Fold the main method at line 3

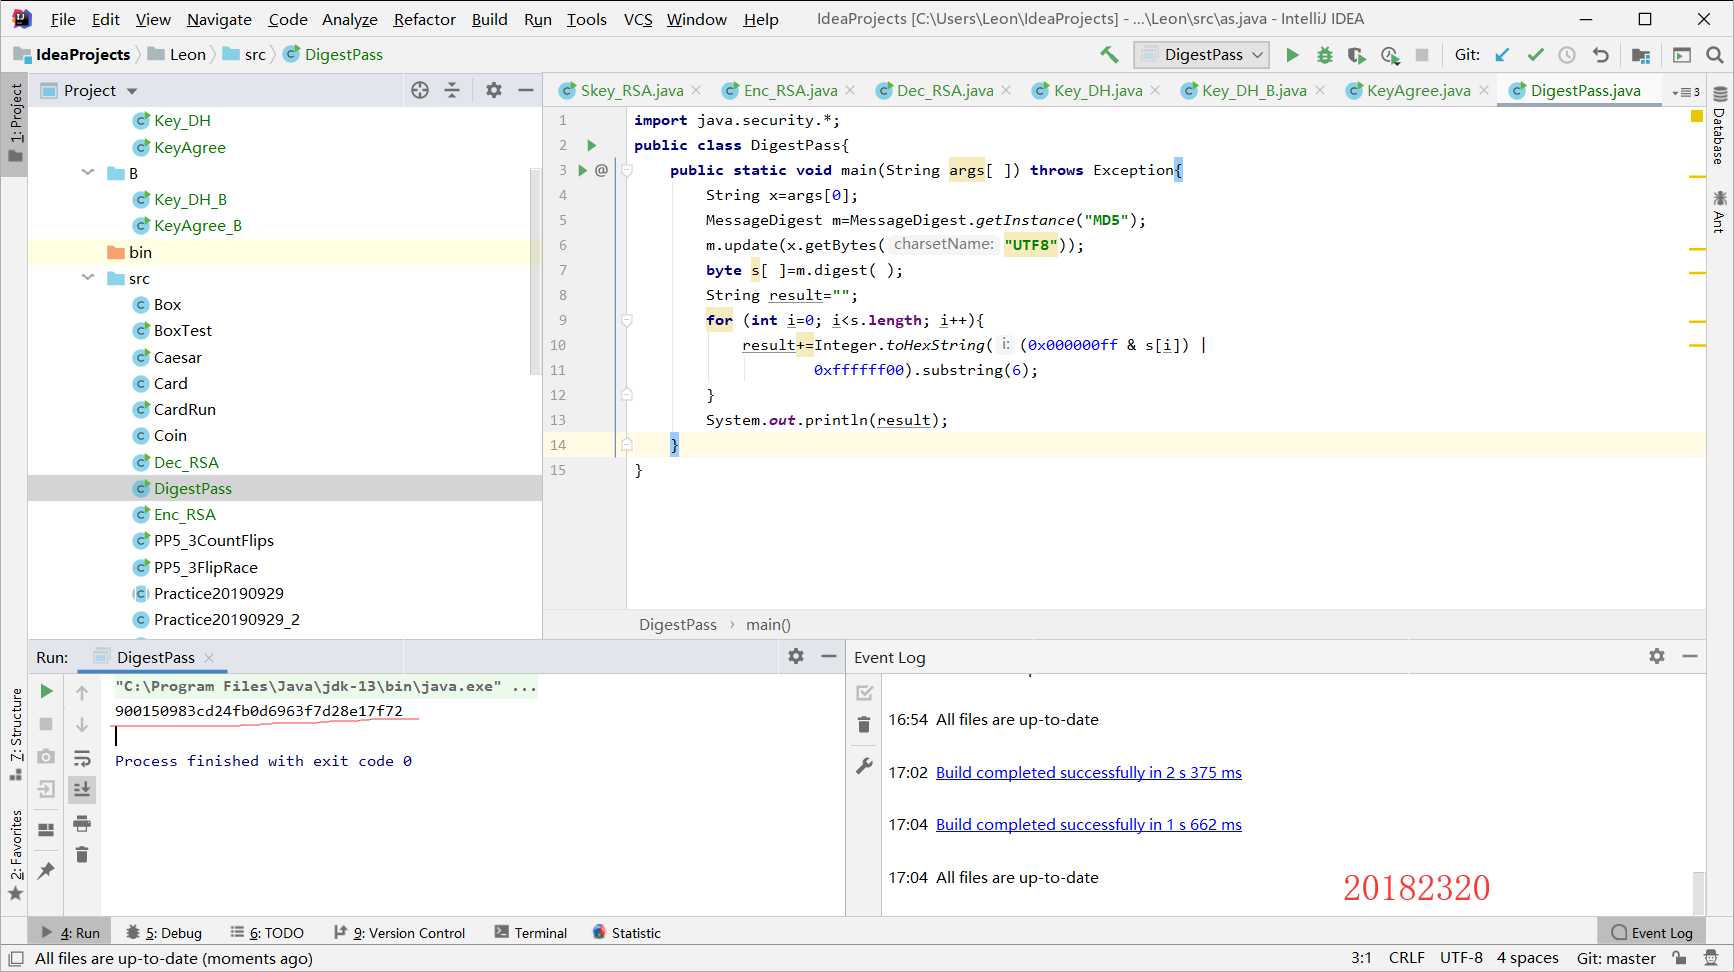627,170
